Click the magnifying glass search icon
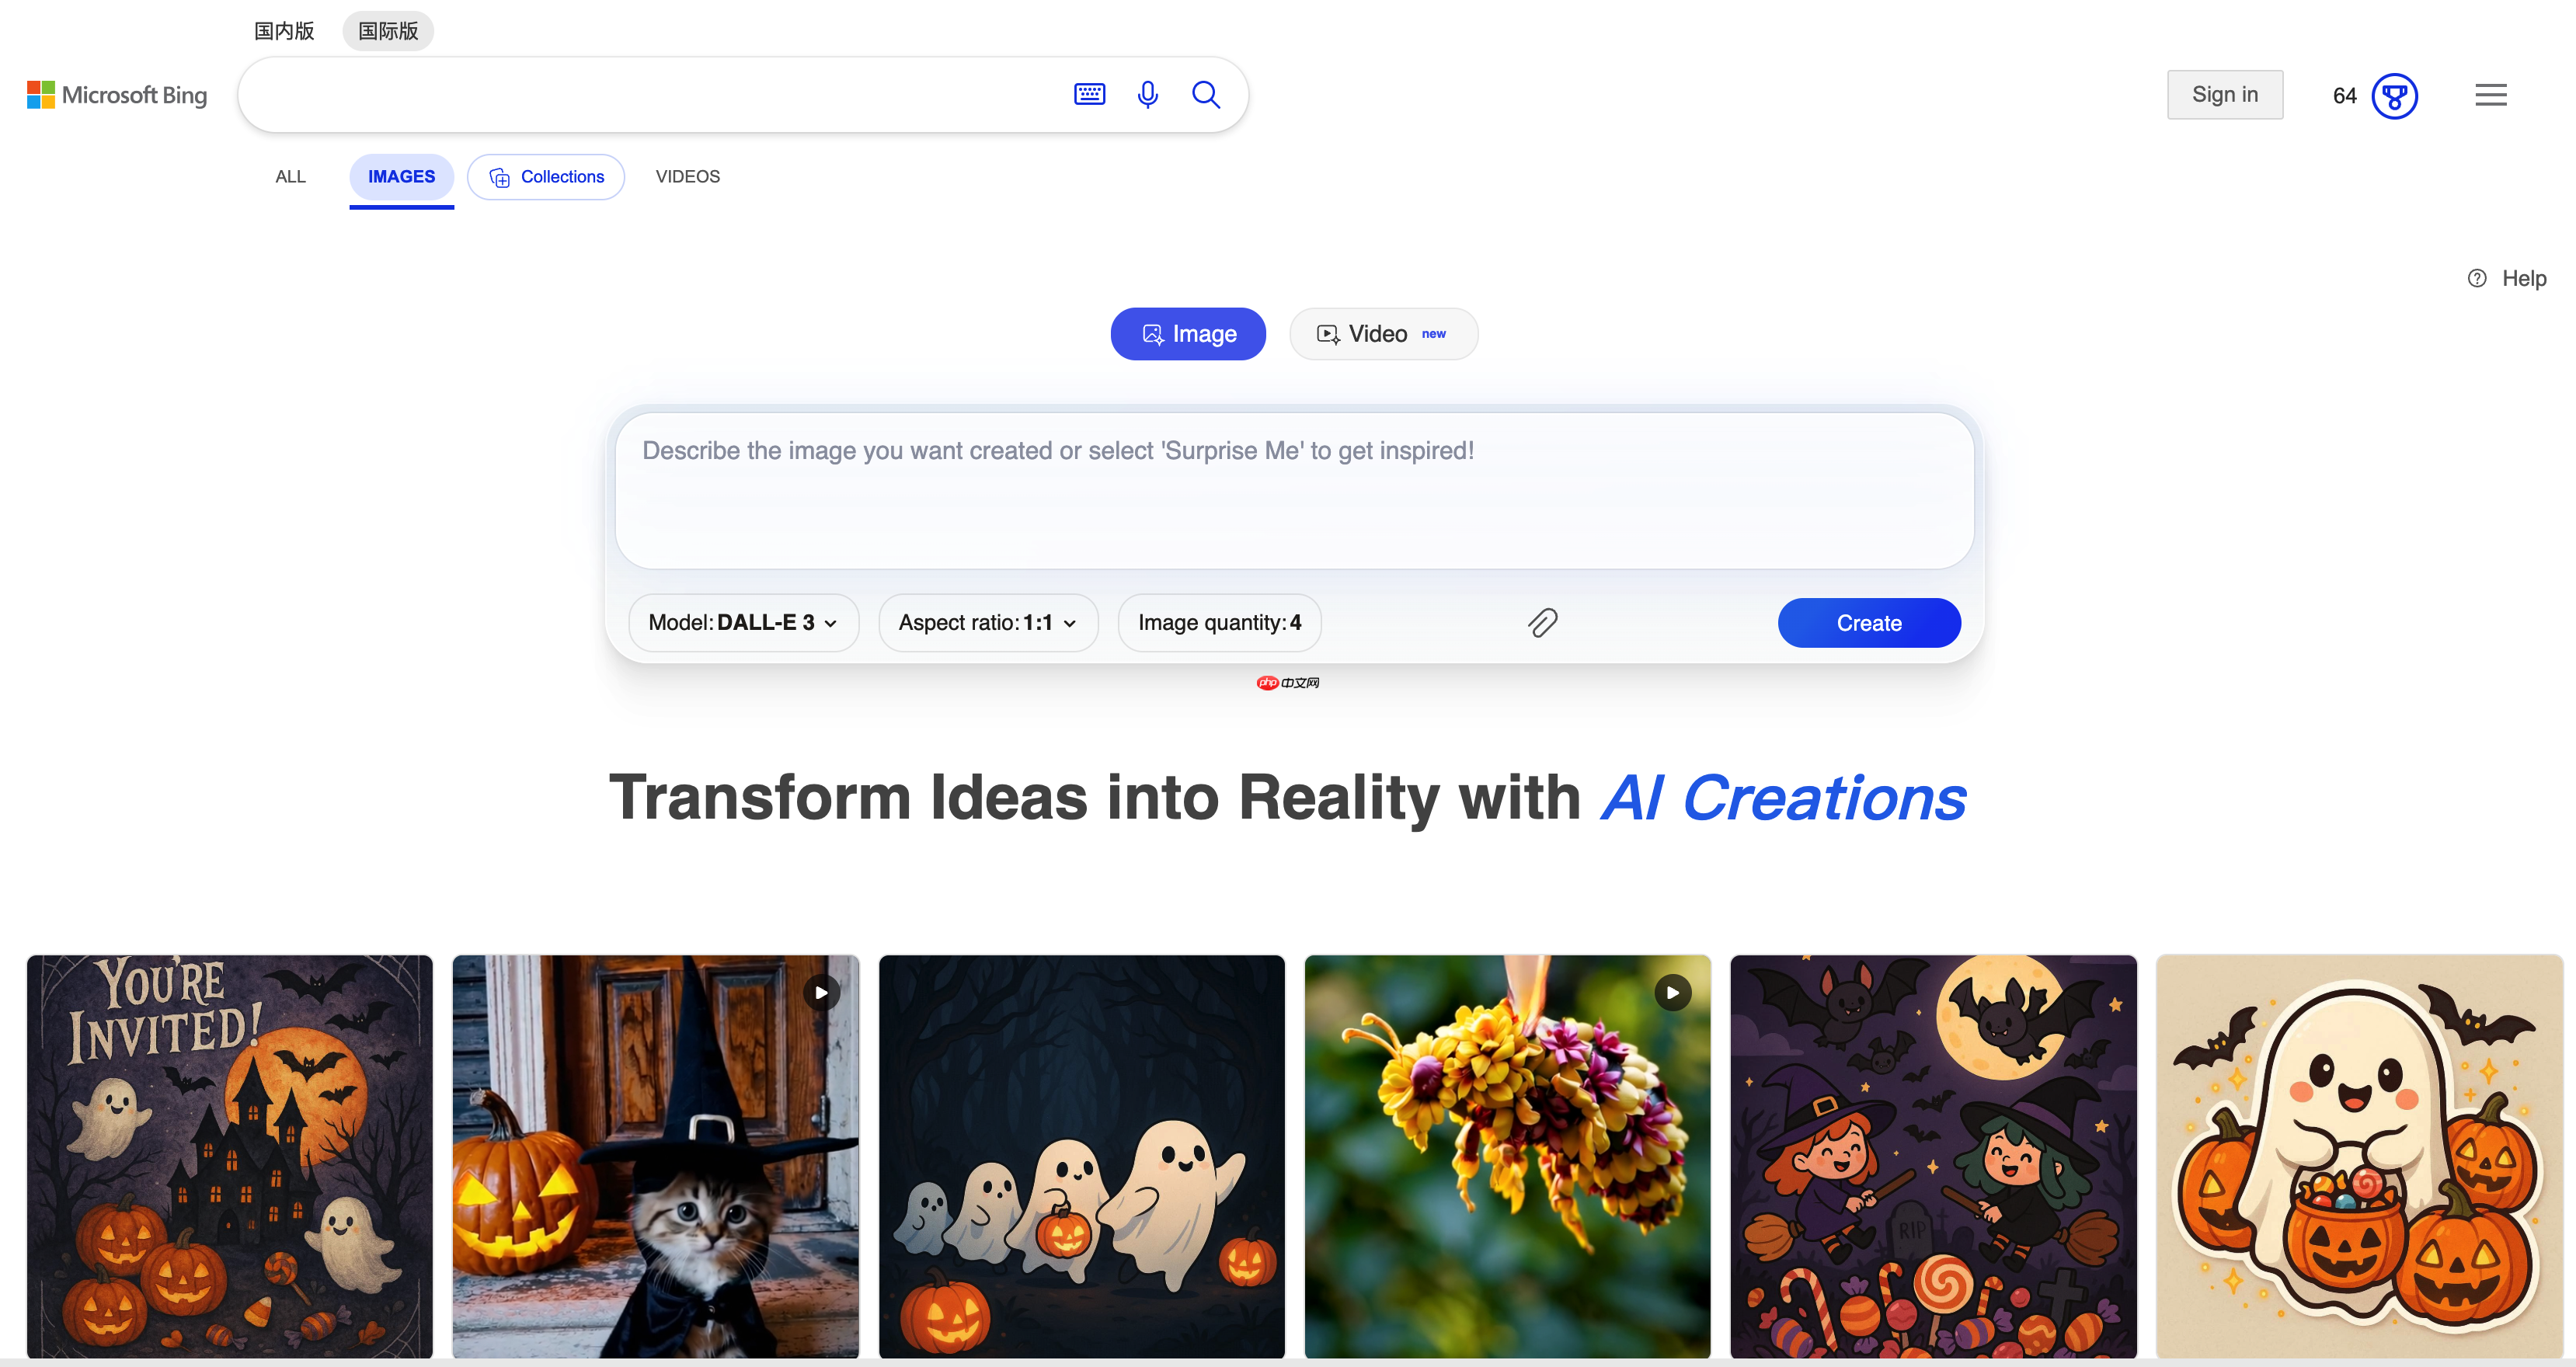This screenshot has height=1367, width=2576. (1206, 95)
